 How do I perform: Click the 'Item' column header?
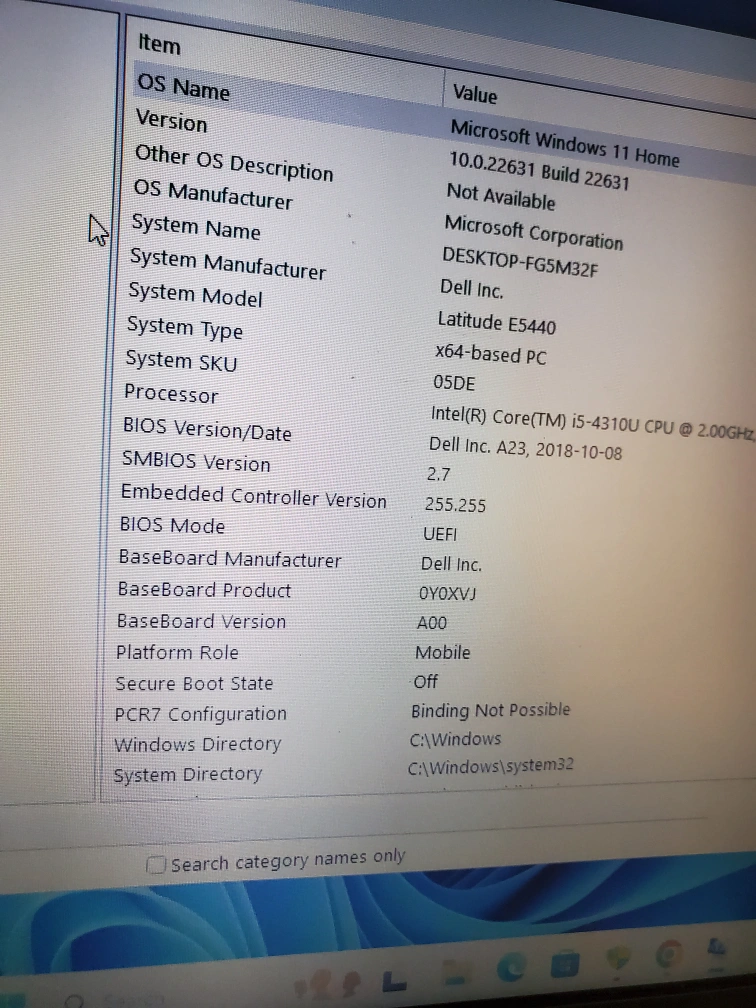click(x=159, y=44)
